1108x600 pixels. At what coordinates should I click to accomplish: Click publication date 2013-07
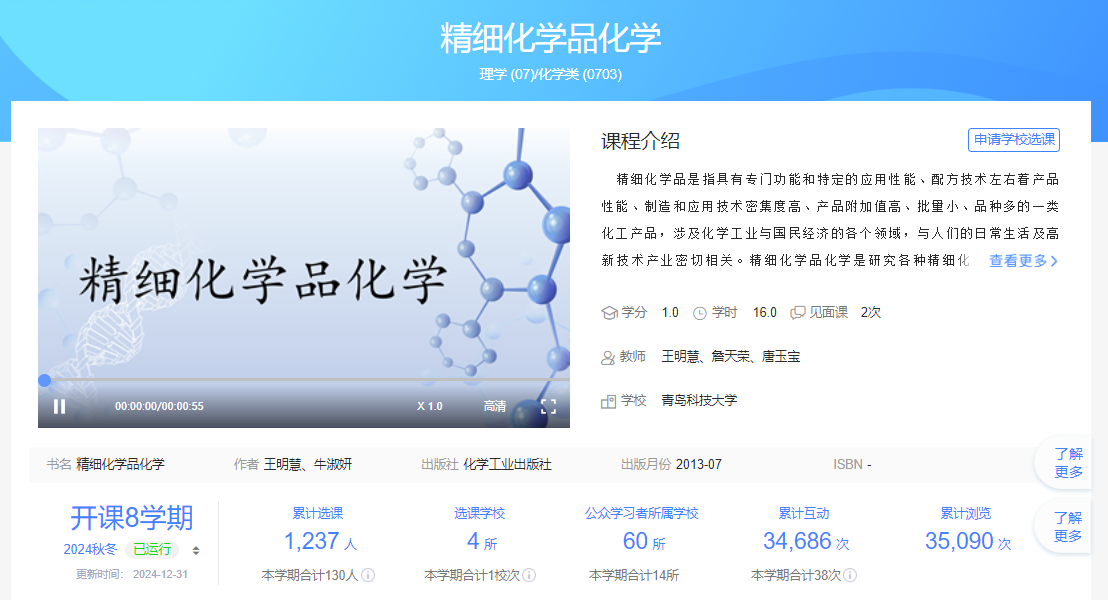(699, 464)
